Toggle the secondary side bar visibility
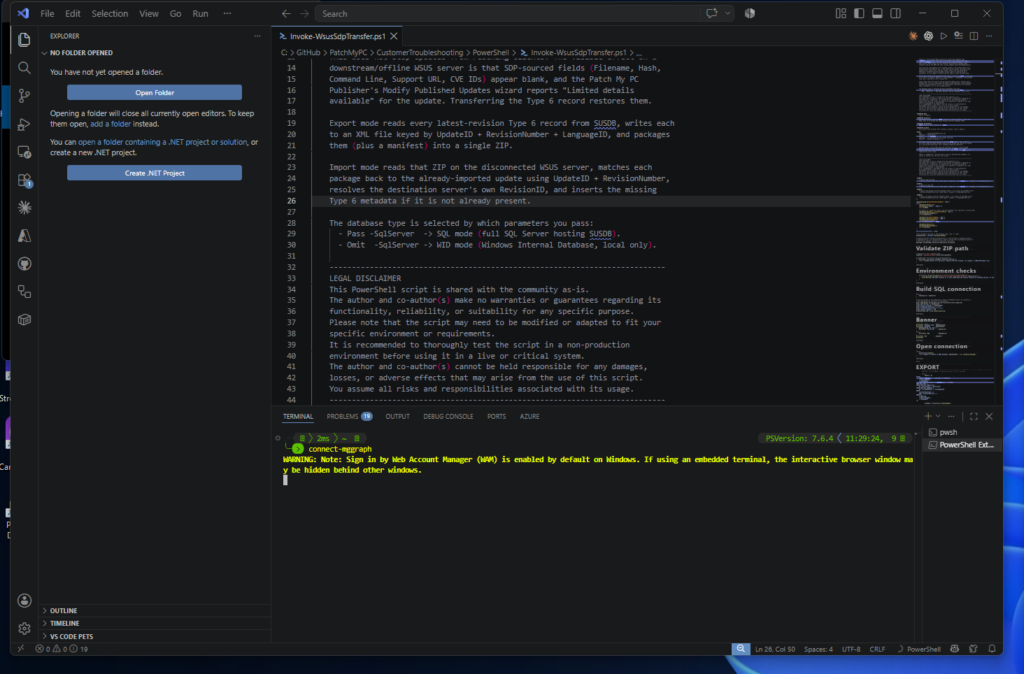 tap(895, 13)
